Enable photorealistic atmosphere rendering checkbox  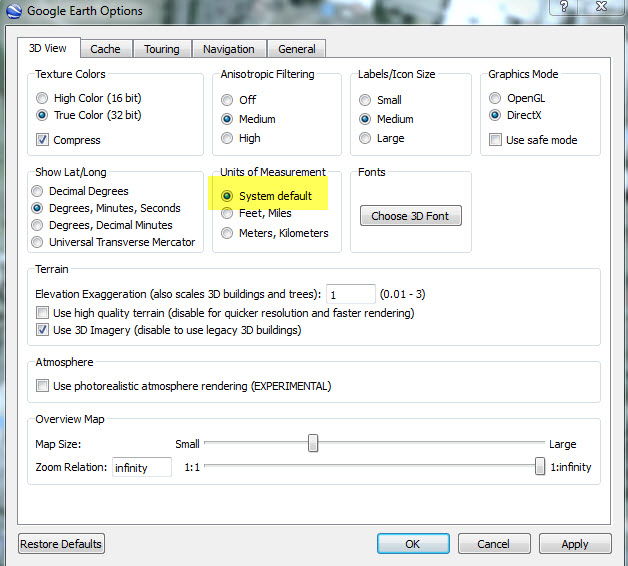42,386
